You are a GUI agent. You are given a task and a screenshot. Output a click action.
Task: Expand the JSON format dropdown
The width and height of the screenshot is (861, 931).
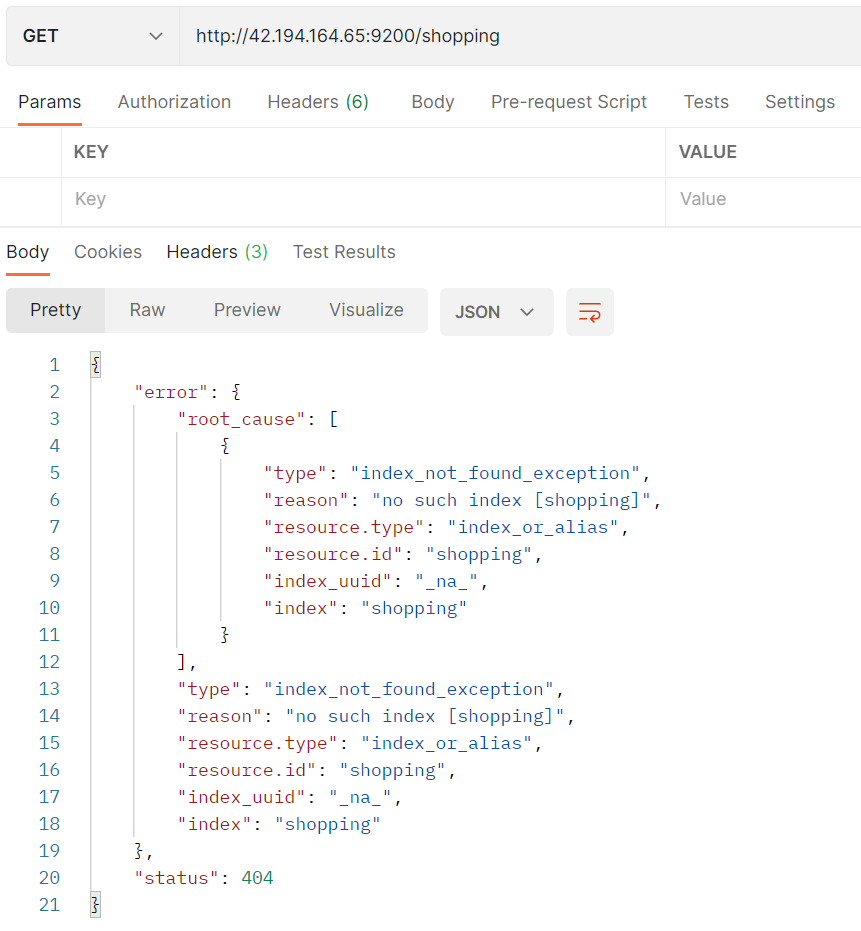tap(496, 312)
